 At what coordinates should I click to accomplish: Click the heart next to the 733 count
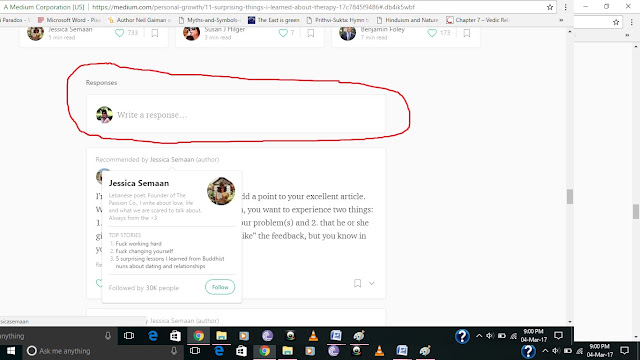click(x=119, y=33)
